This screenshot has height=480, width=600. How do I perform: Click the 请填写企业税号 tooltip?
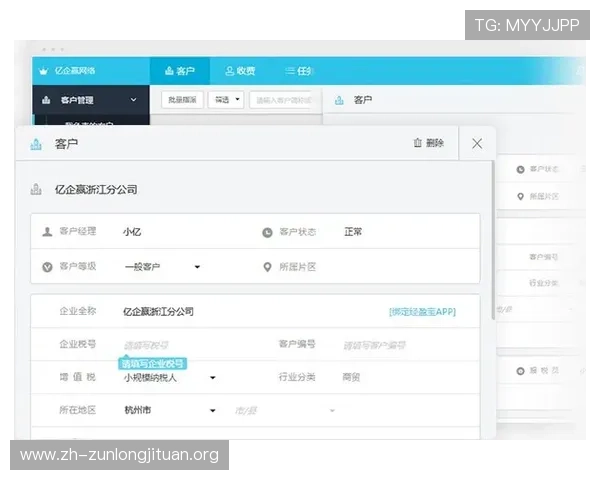click(x=152, y=363)
